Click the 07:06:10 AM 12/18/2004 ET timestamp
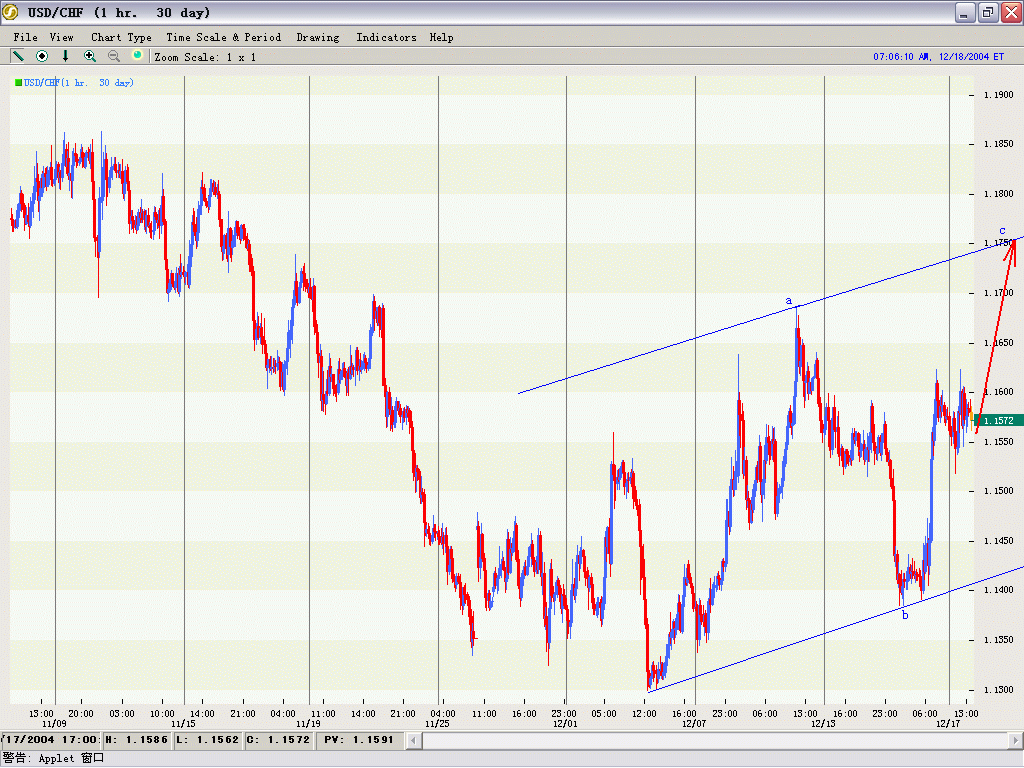The height and width of the screenshot is (768, 1024). pos(938,57)
